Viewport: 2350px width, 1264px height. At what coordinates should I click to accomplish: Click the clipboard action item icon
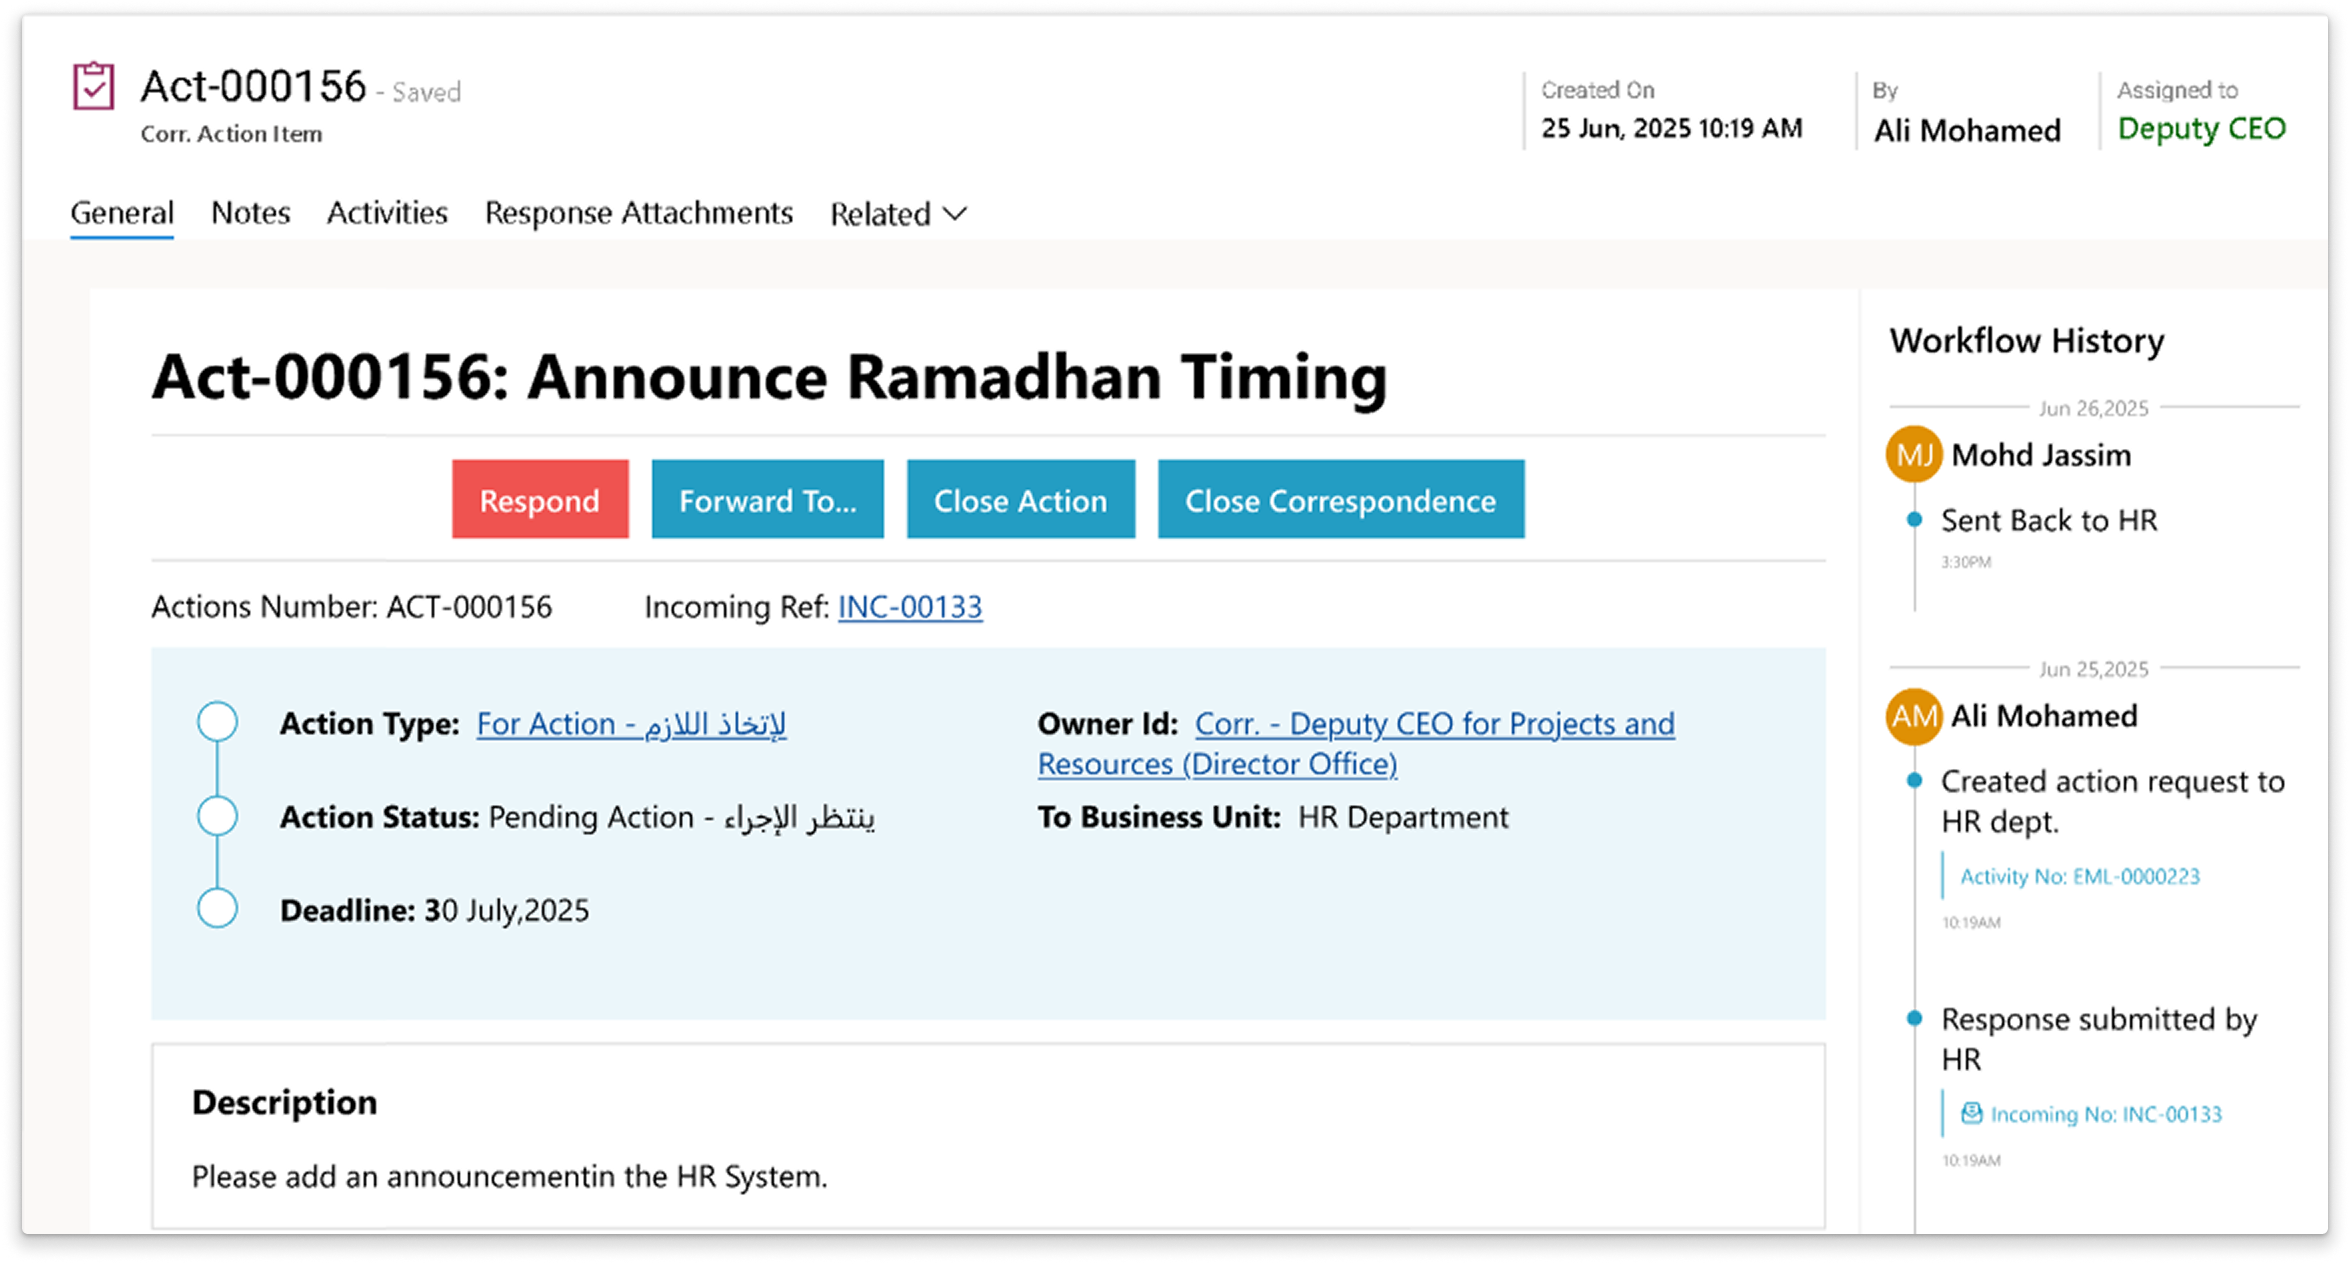click(x=93, y=86)
